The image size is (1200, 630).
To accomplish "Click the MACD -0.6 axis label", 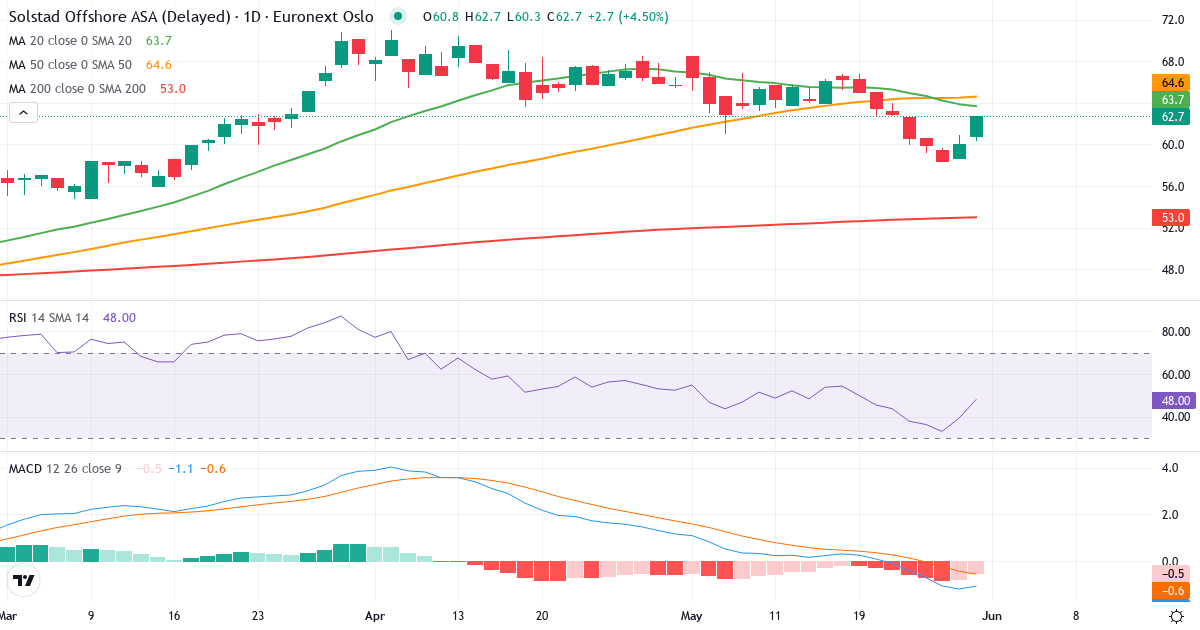I will (x=1173, y=590).
